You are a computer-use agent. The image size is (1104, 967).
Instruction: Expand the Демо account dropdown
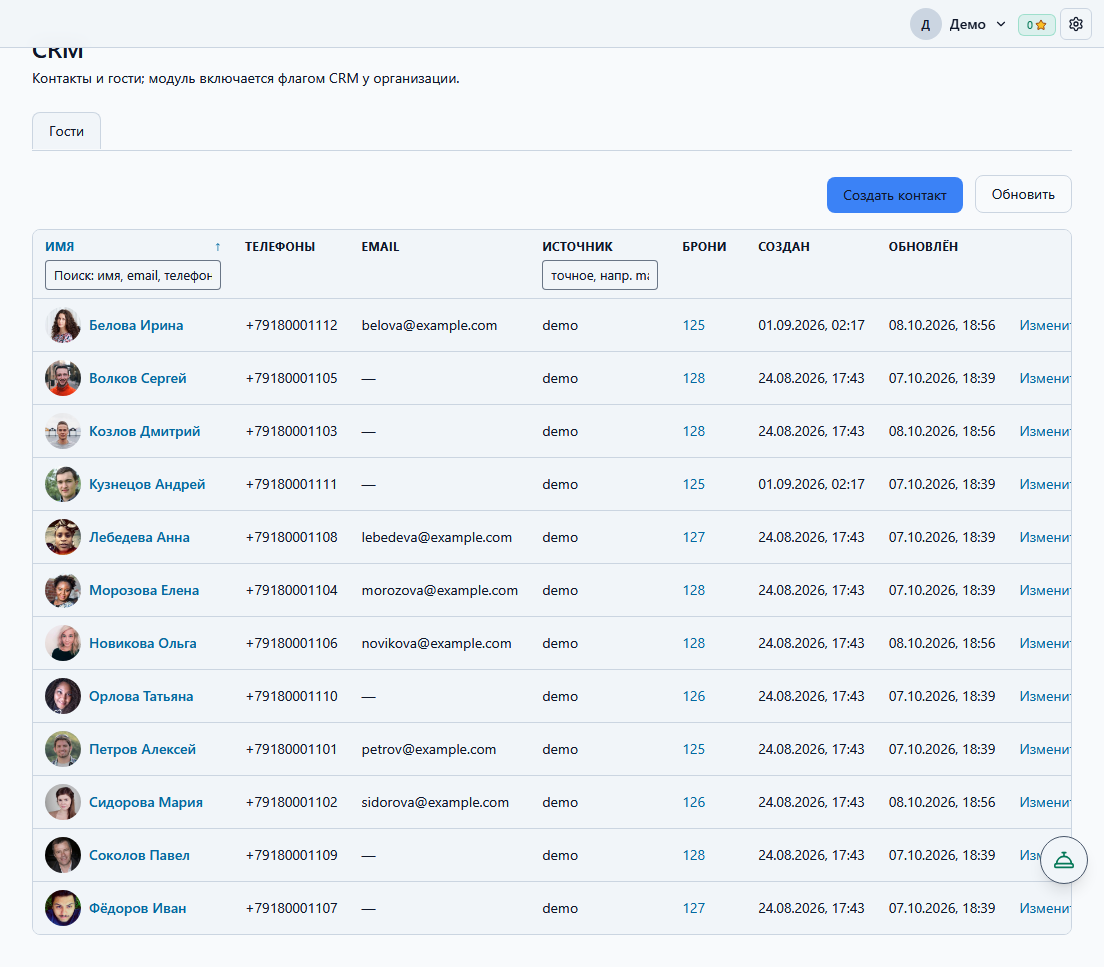[x=977, y=25]
